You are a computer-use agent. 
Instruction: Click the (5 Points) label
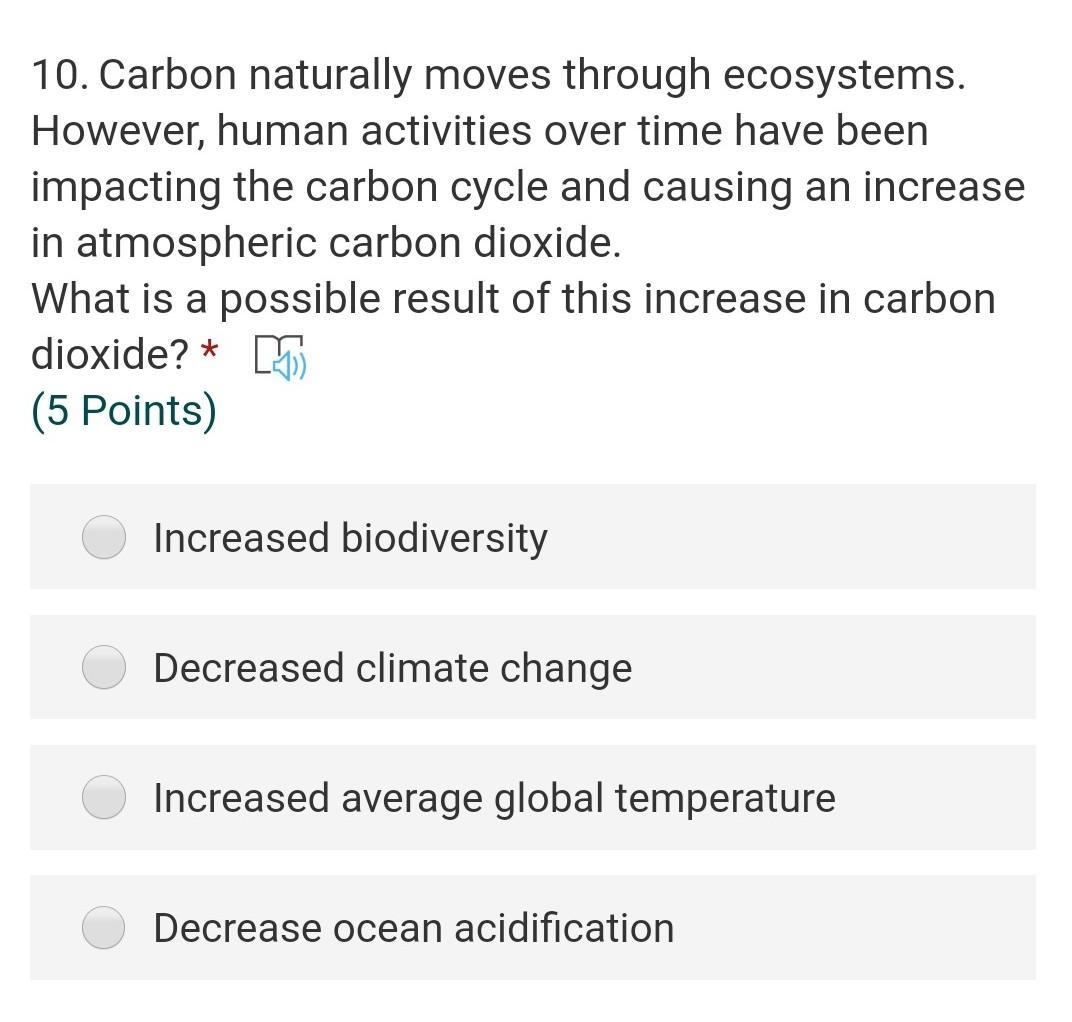pyautogui.click(x=124, y=411)
